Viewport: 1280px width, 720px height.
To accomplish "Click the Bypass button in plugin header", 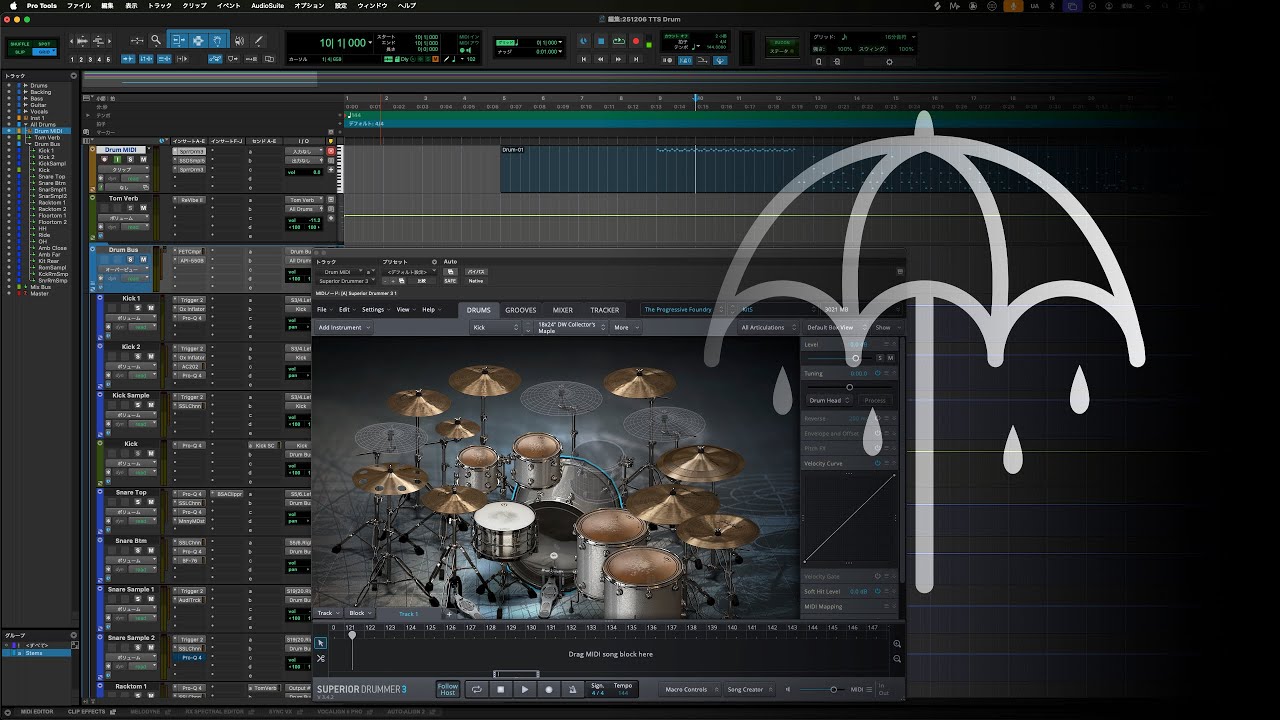I will coord(478,271).
